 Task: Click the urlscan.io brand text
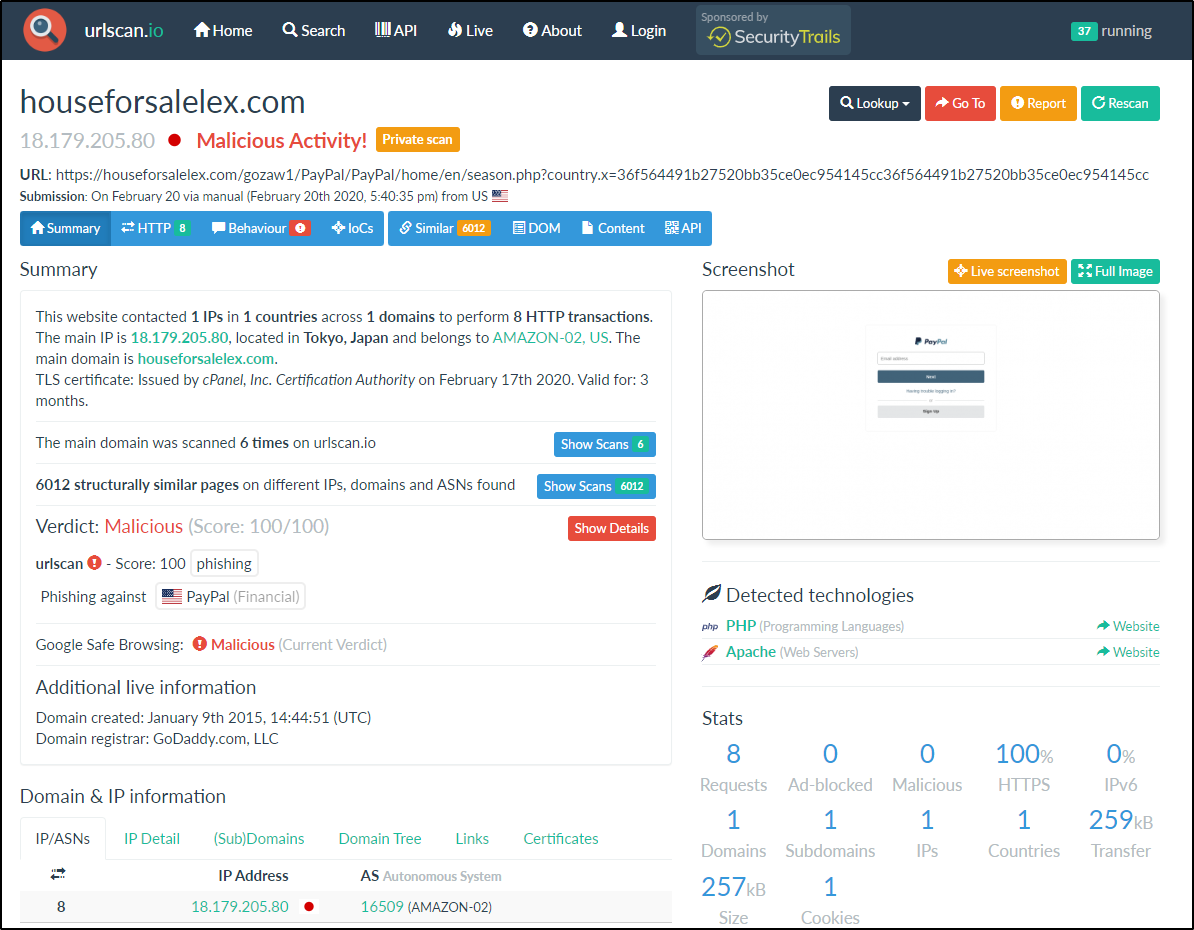123,30
